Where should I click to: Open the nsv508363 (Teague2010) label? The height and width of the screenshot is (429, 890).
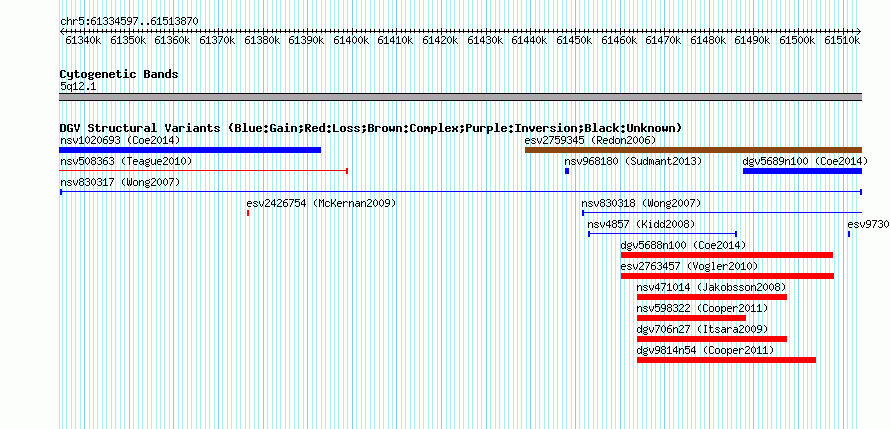pos(126,162)
